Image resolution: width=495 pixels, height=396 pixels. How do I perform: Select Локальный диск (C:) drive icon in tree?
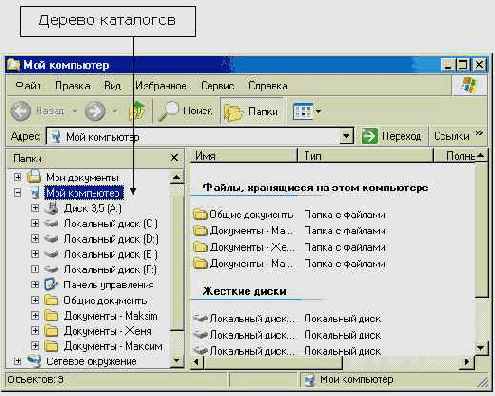click(x=51, y=223)
